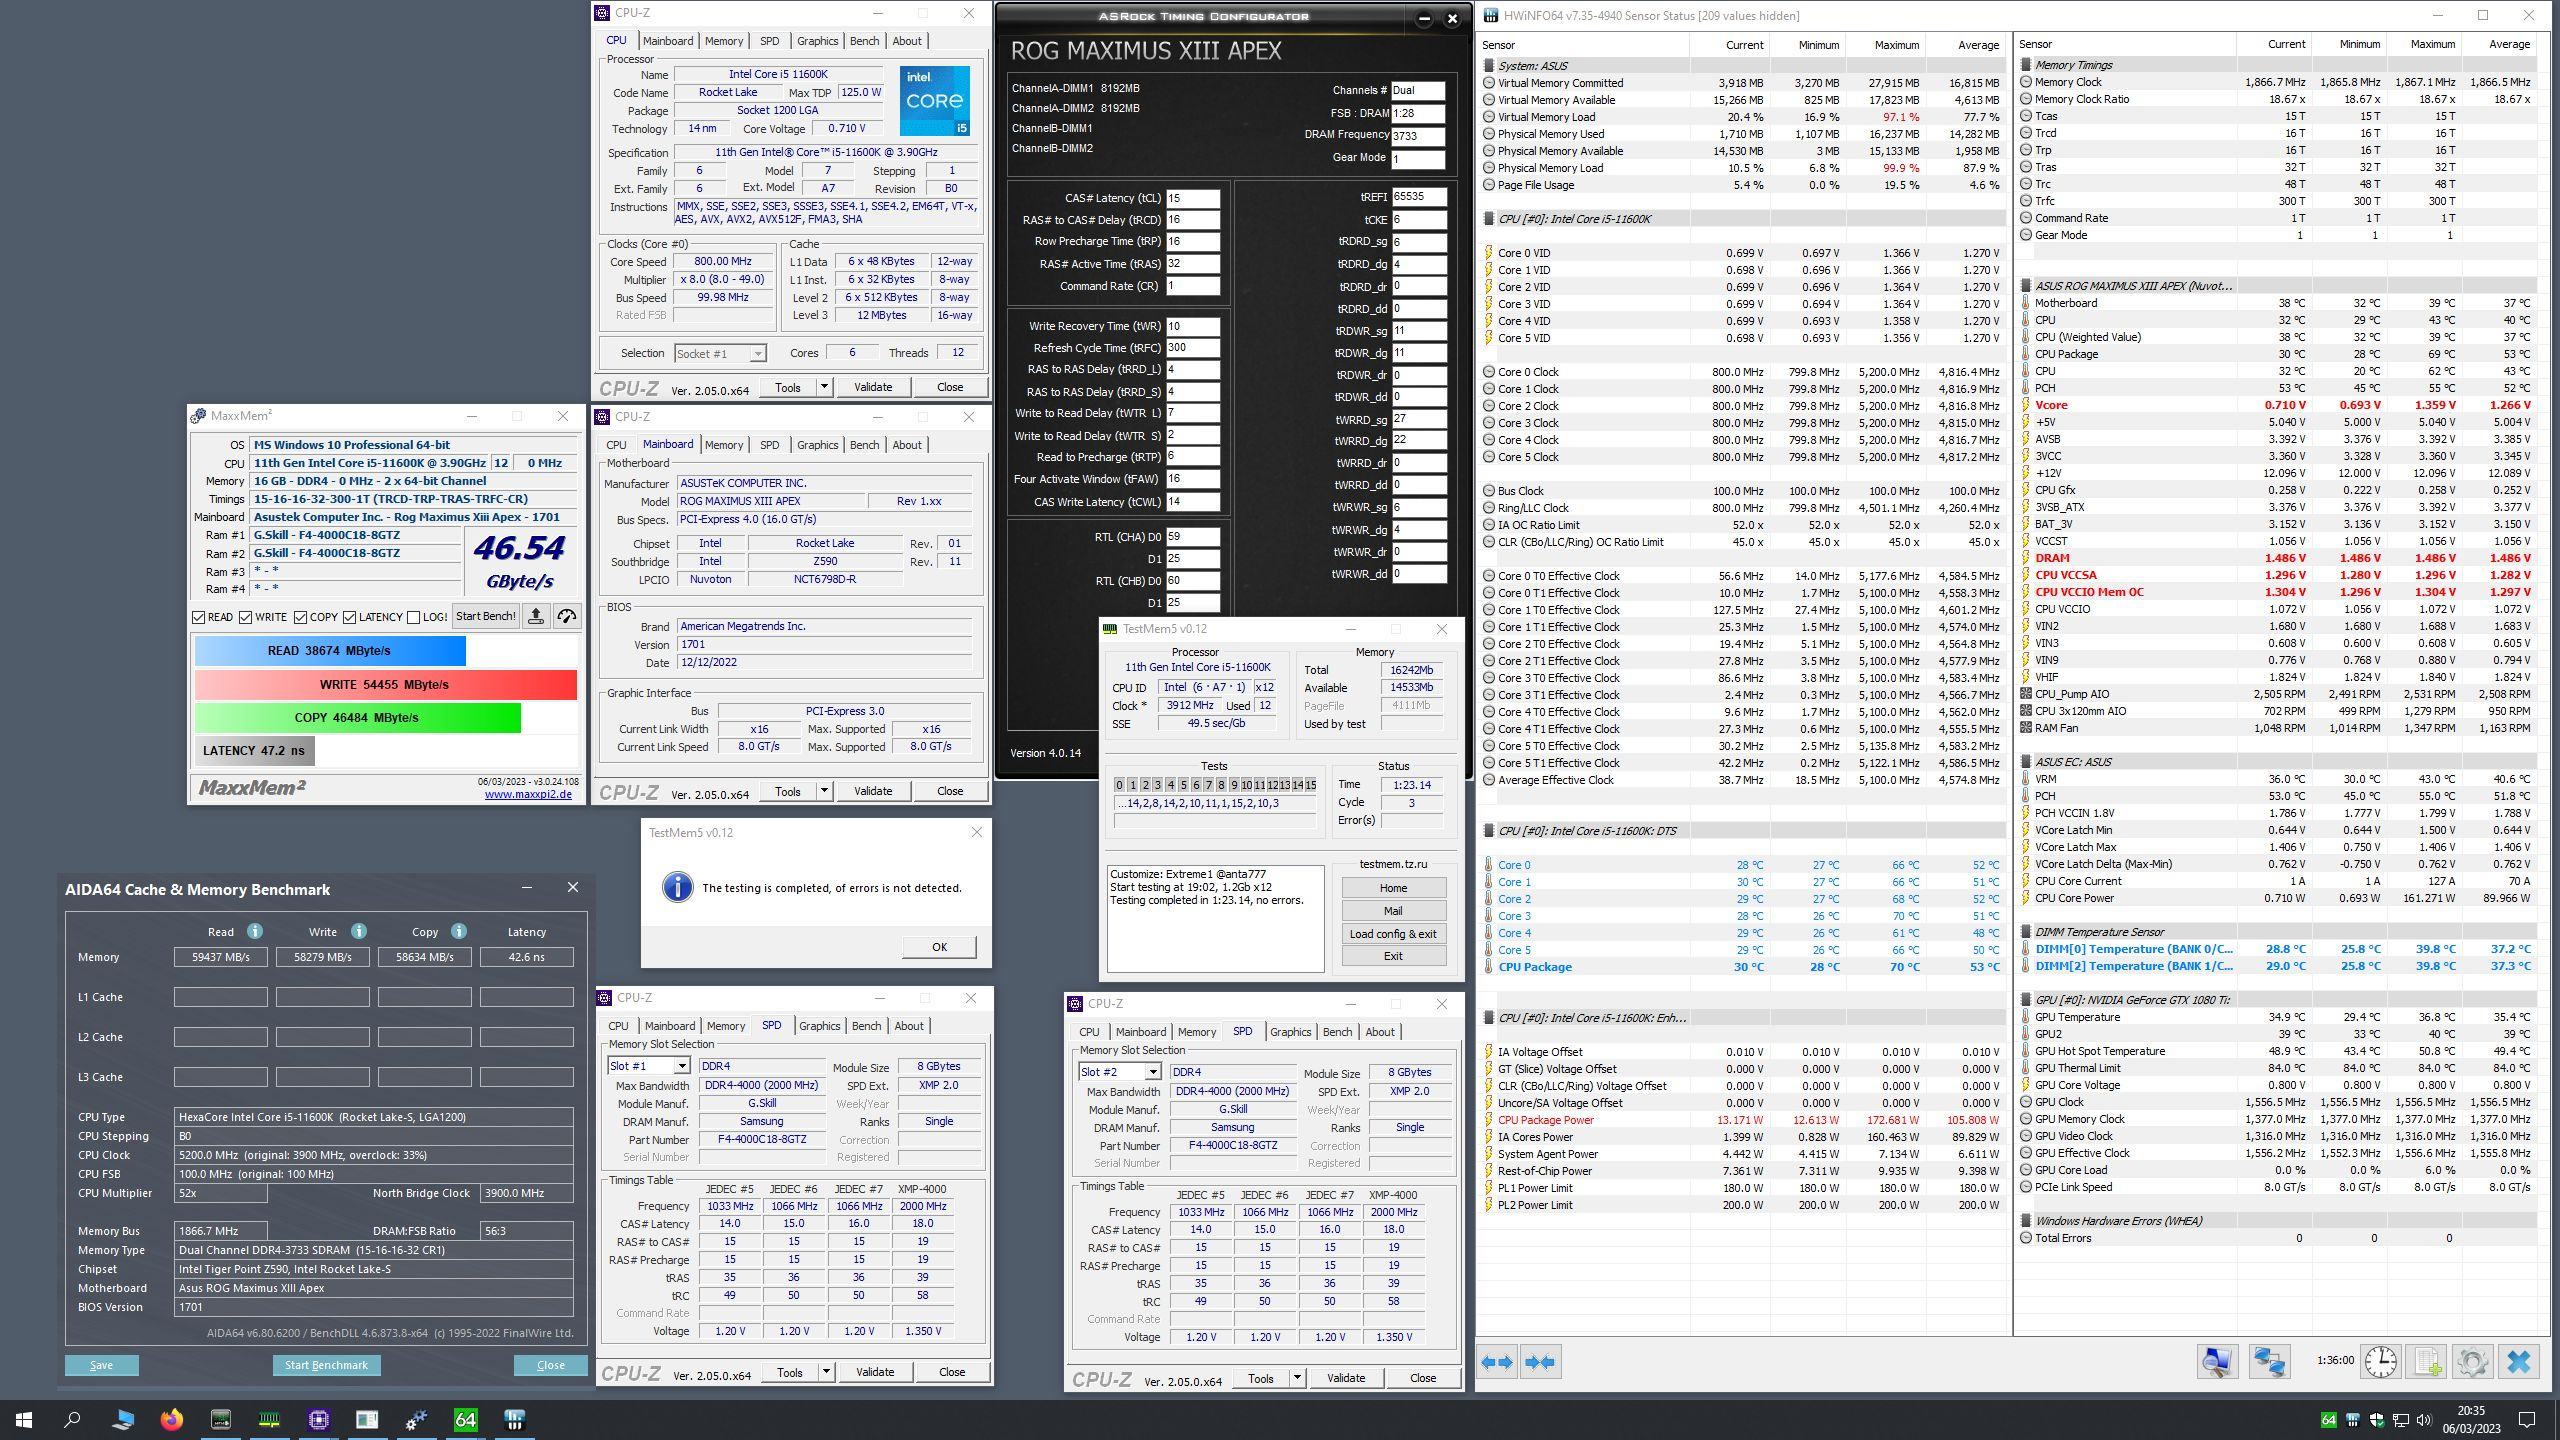Enable the LOG! checkbox in MaxxMem
2560x1440 pixels.
413,617
